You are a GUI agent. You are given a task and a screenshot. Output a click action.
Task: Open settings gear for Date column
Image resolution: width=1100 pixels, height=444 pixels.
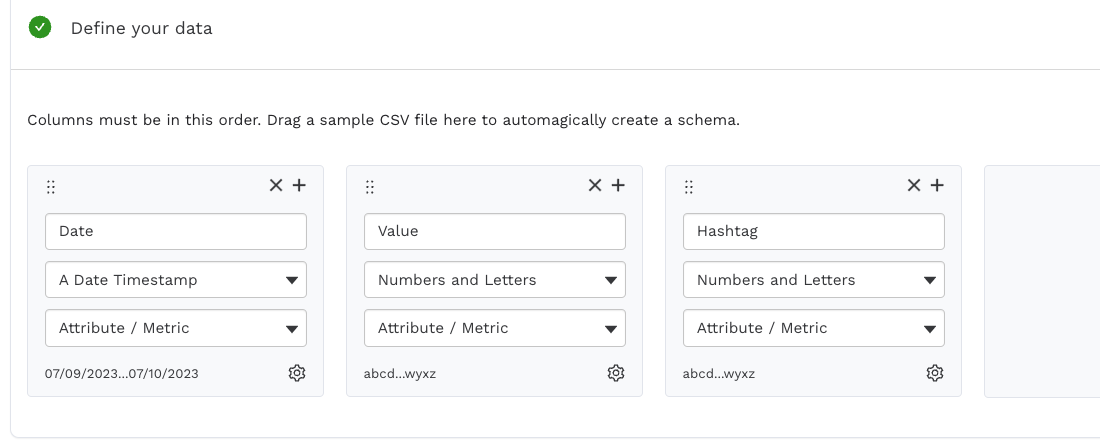[x=297, y=373]
